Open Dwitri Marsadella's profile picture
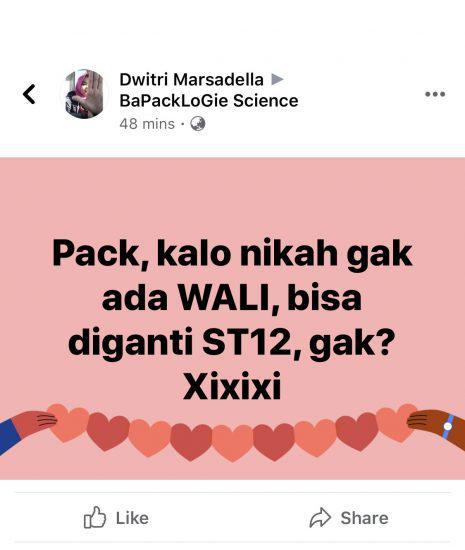The height and width of the screenshot is (550, 465). [84, 94]
